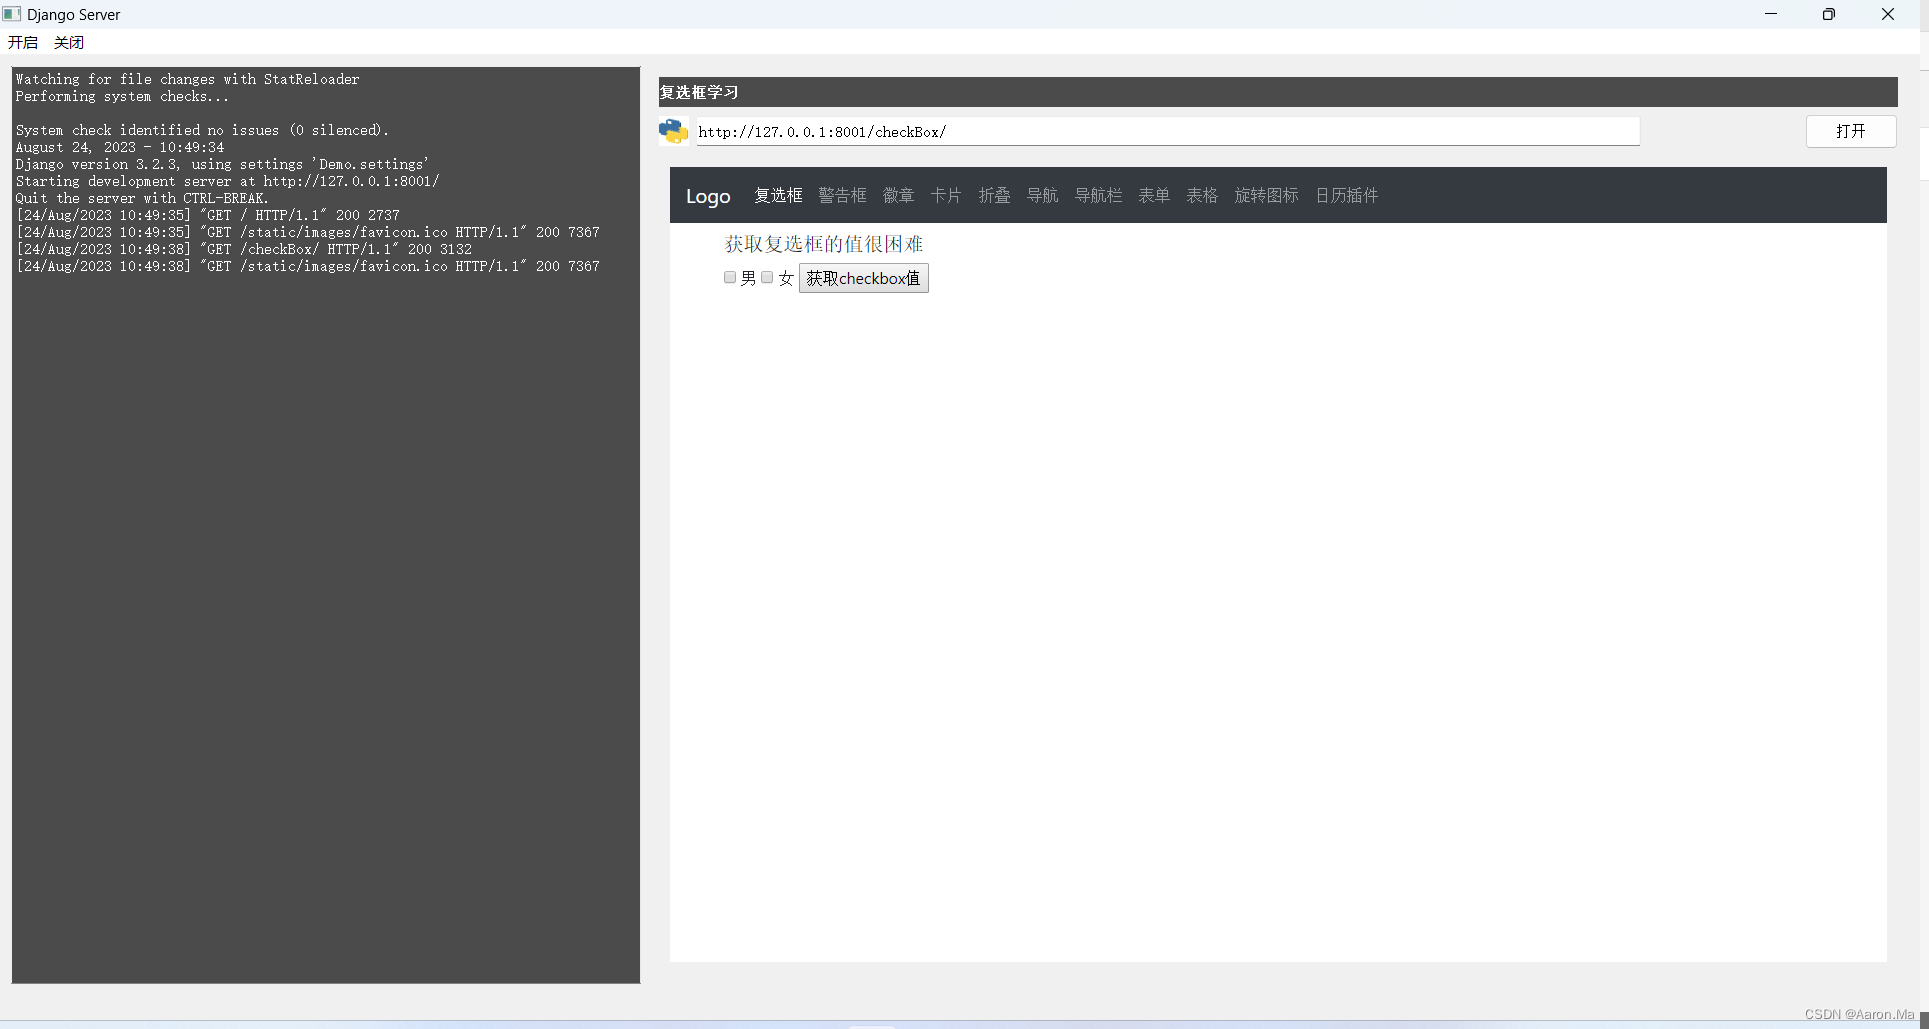Select the 复选框 navigation tab
The image size is (1929, 1029).
pos(778,195)
